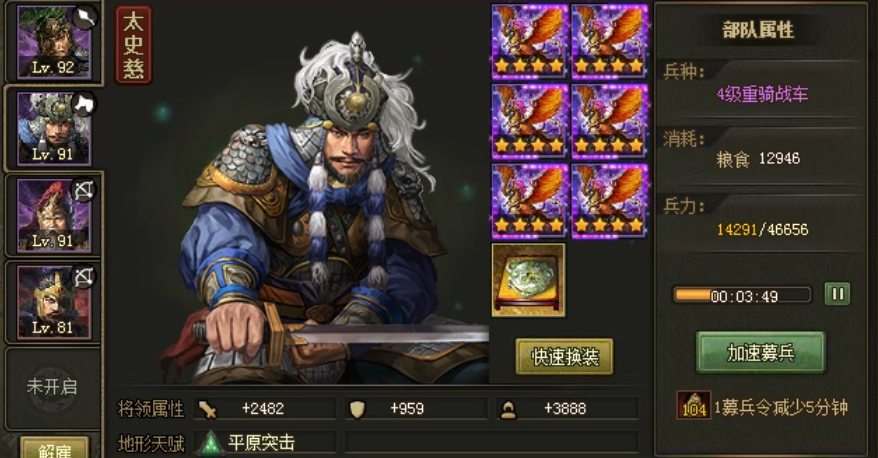Click the recruitment progress bar
Image resolution: width=878 pixels, height=458 pixels.
742,295
